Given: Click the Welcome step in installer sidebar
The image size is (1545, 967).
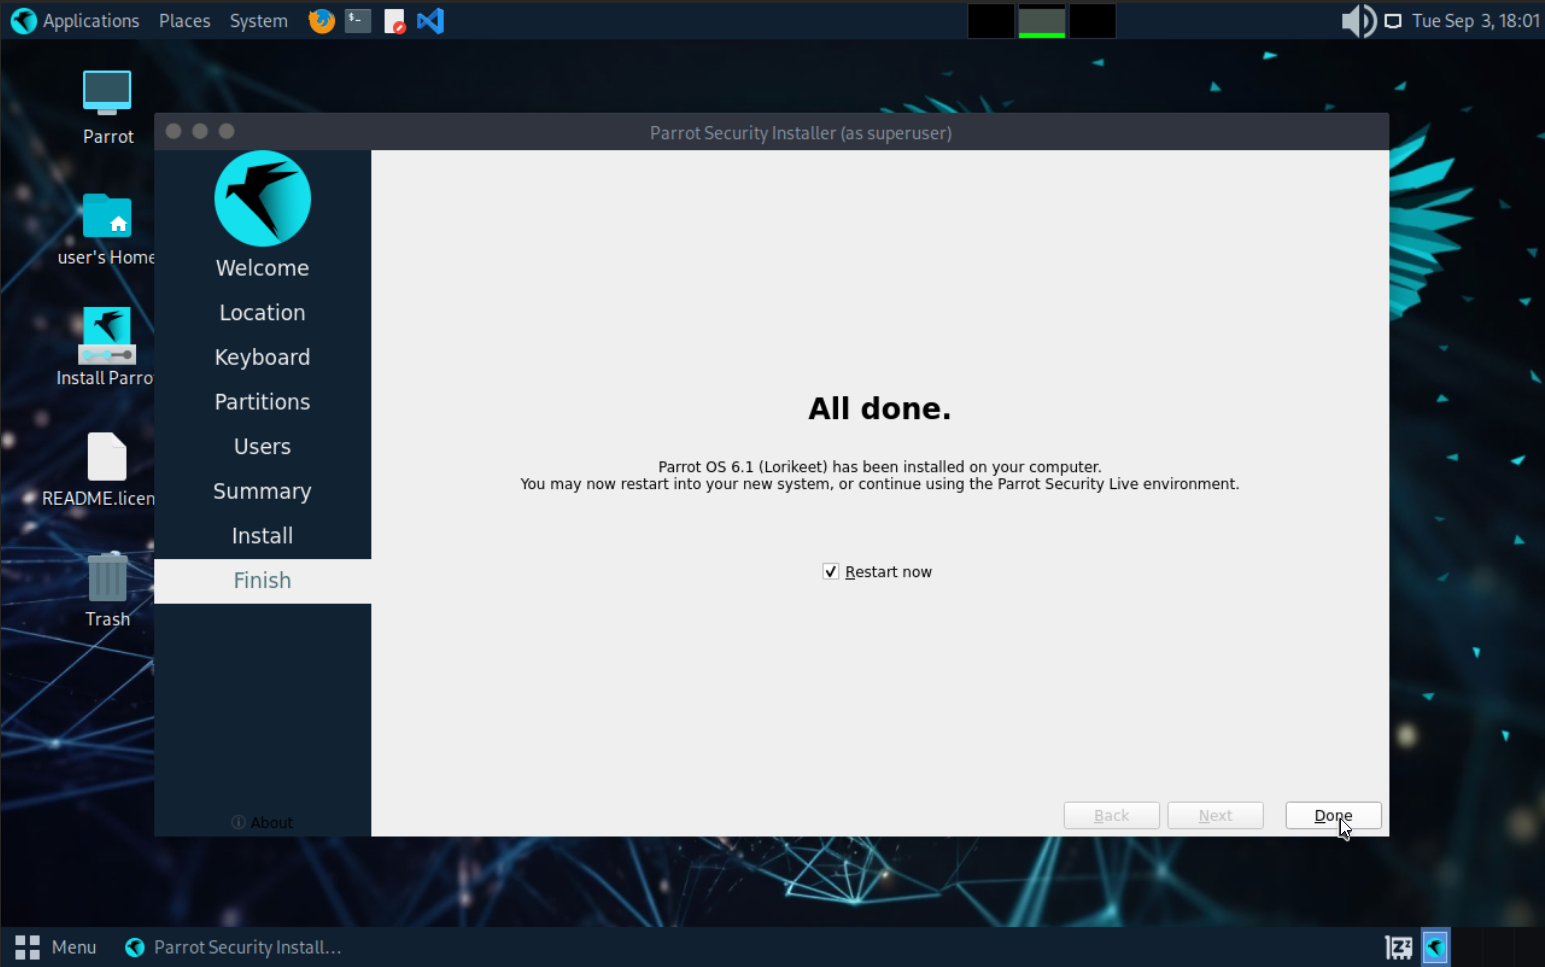Looking at the screenshot, I should click(x=262, y=268).
